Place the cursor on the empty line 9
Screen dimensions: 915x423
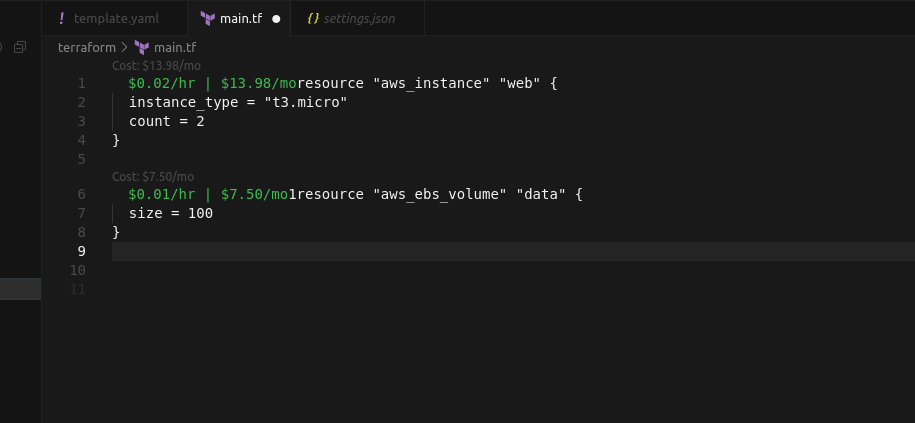pos(400,251)
